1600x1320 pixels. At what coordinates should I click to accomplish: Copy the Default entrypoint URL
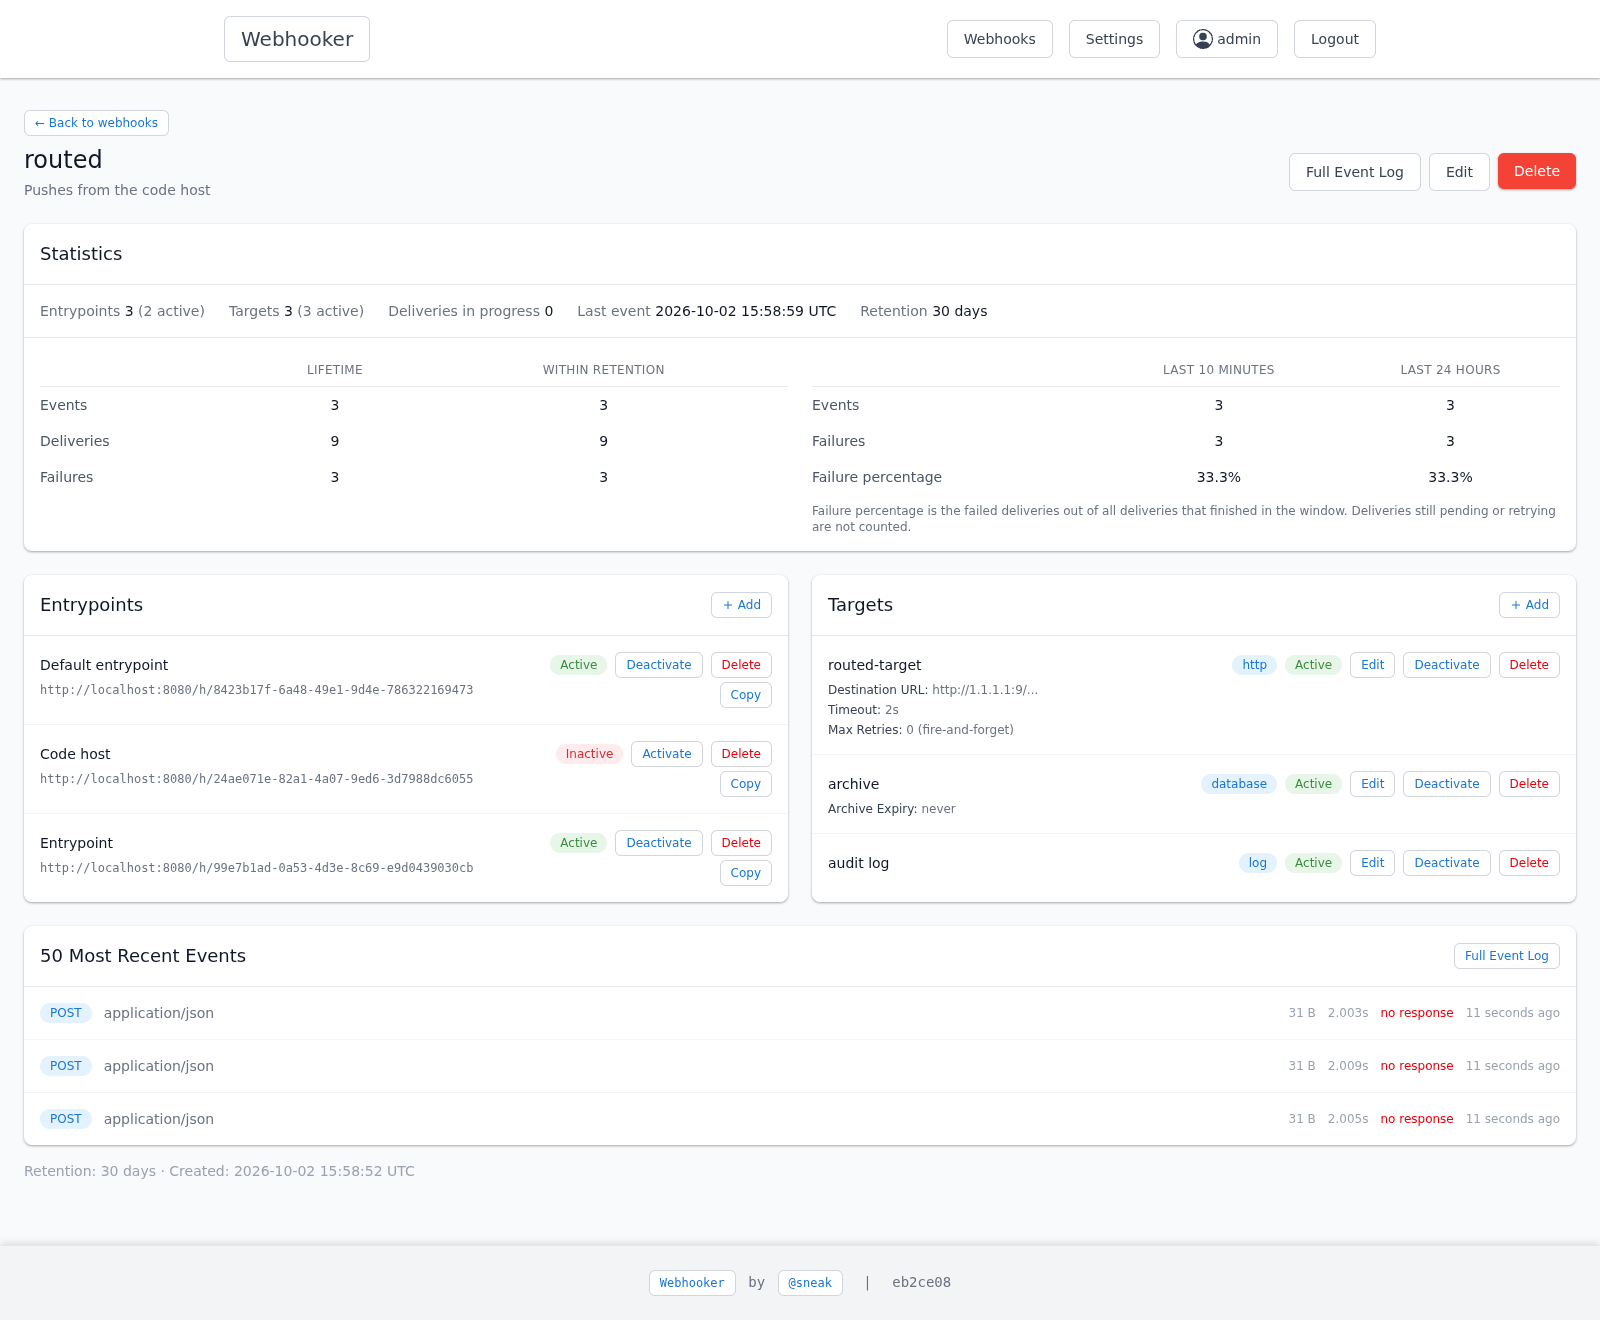[745, 695]
